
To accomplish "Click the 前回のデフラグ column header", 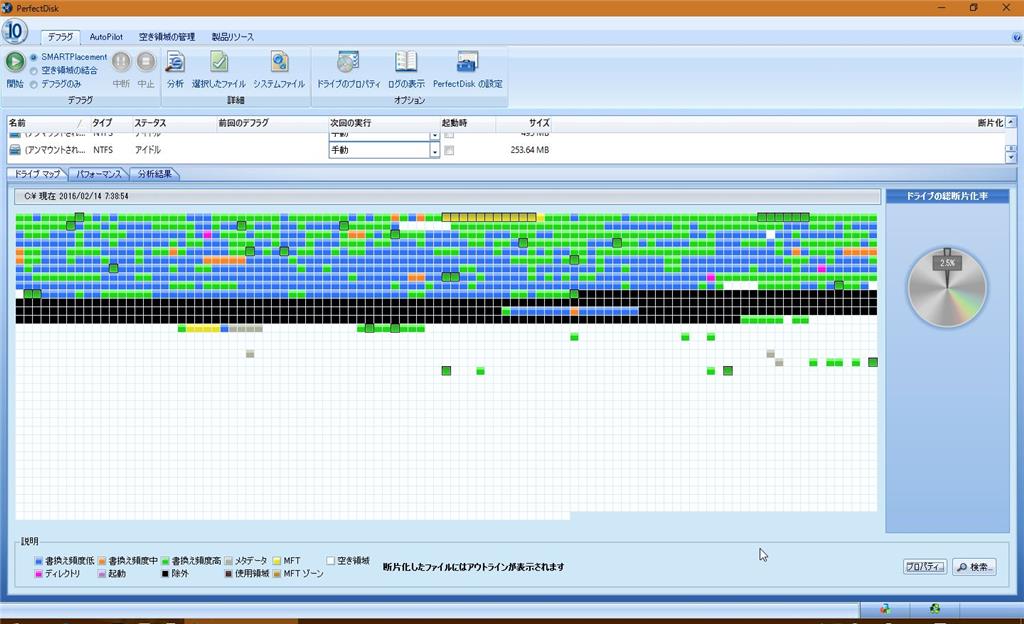I will pyautogui.click(x=272, y=123).
